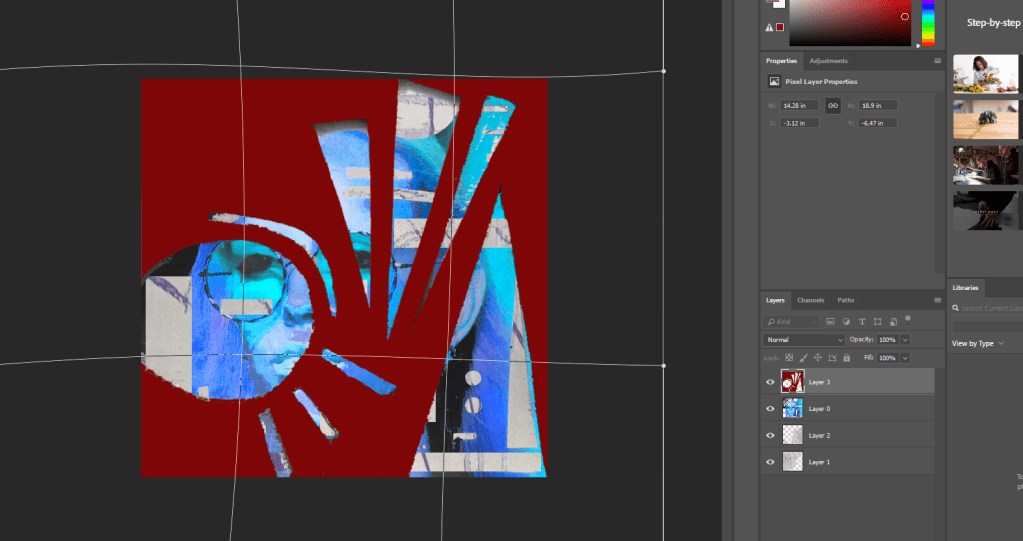This screenshot has width=1023, height=541.
Task: Select the Layer 2 thumbnail
Action: click(x=792, y=435)
